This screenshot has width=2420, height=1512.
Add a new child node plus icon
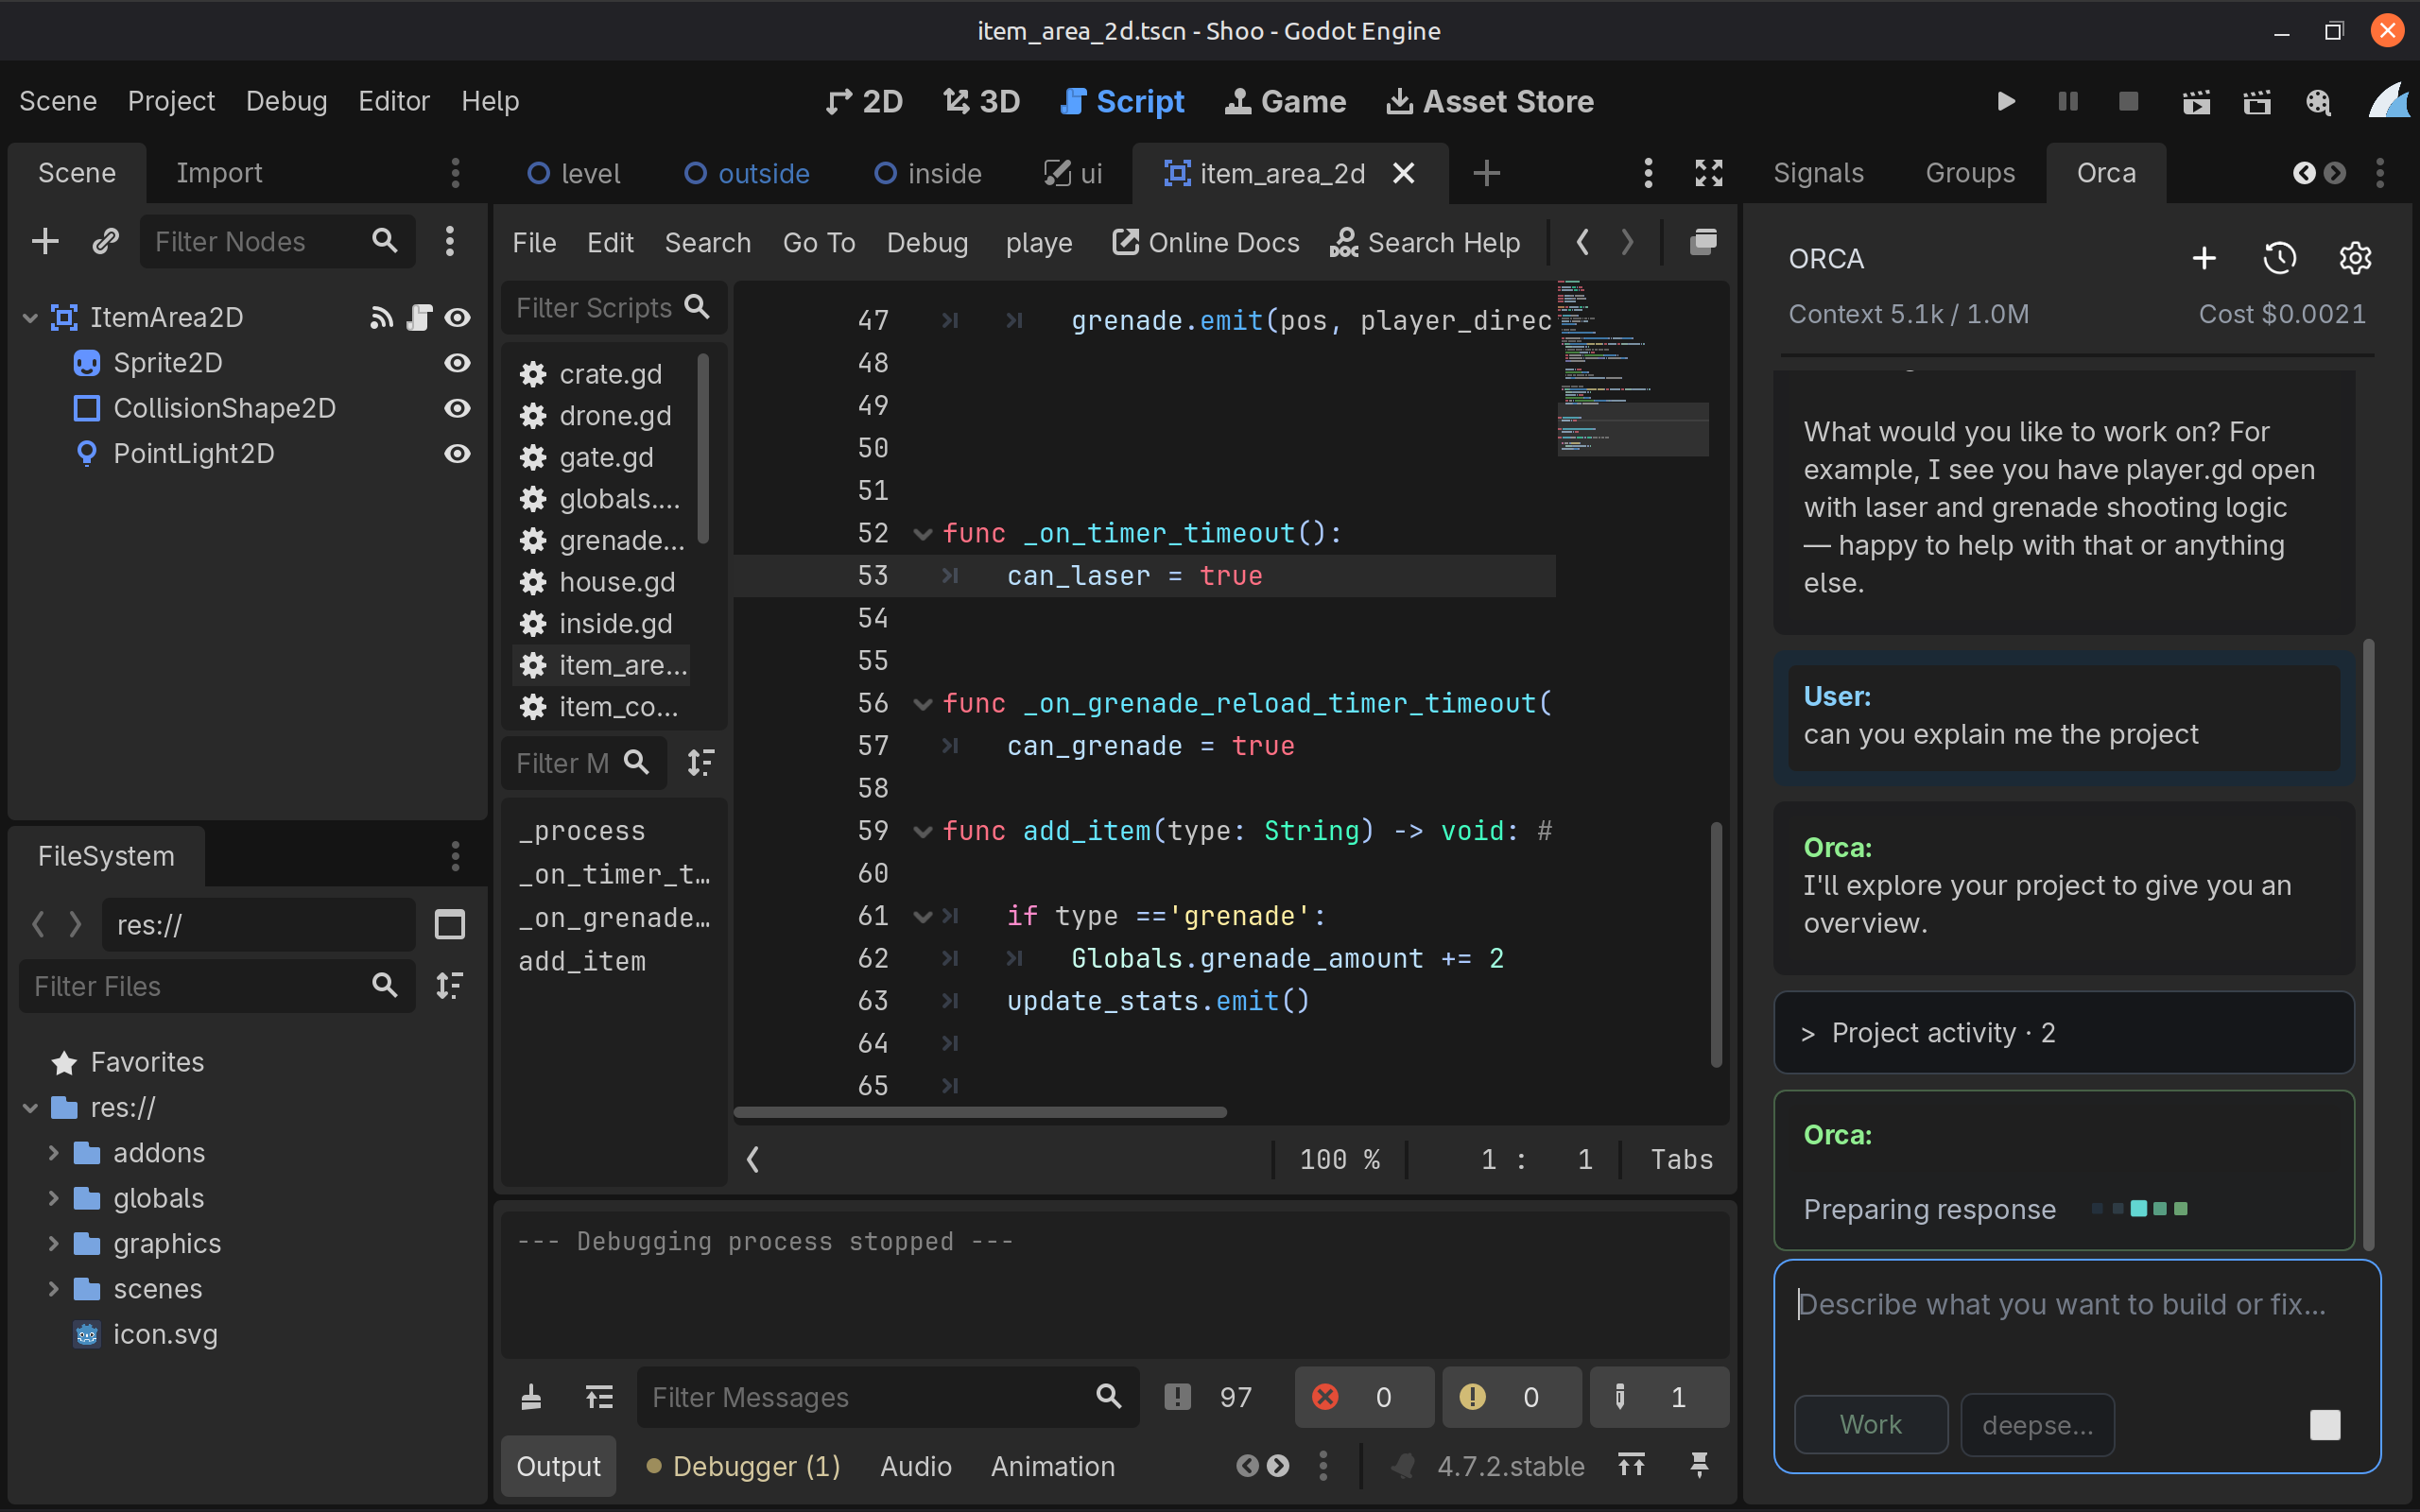pos(45,241)
